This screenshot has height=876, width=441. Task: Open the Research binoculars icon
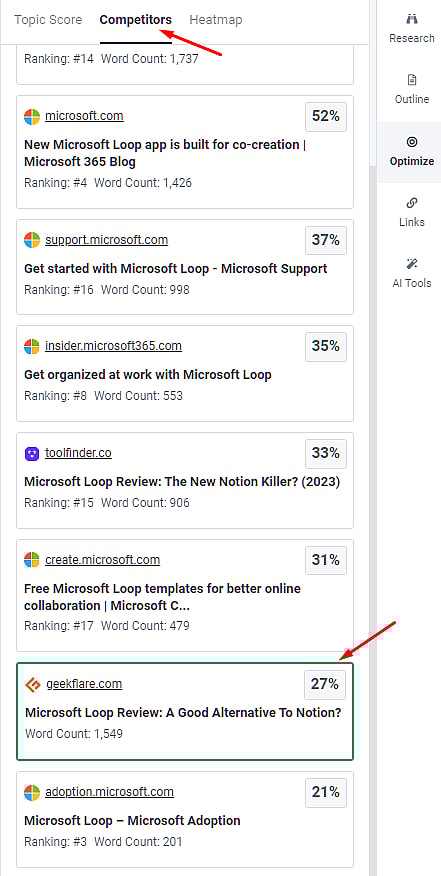point(412,18)
